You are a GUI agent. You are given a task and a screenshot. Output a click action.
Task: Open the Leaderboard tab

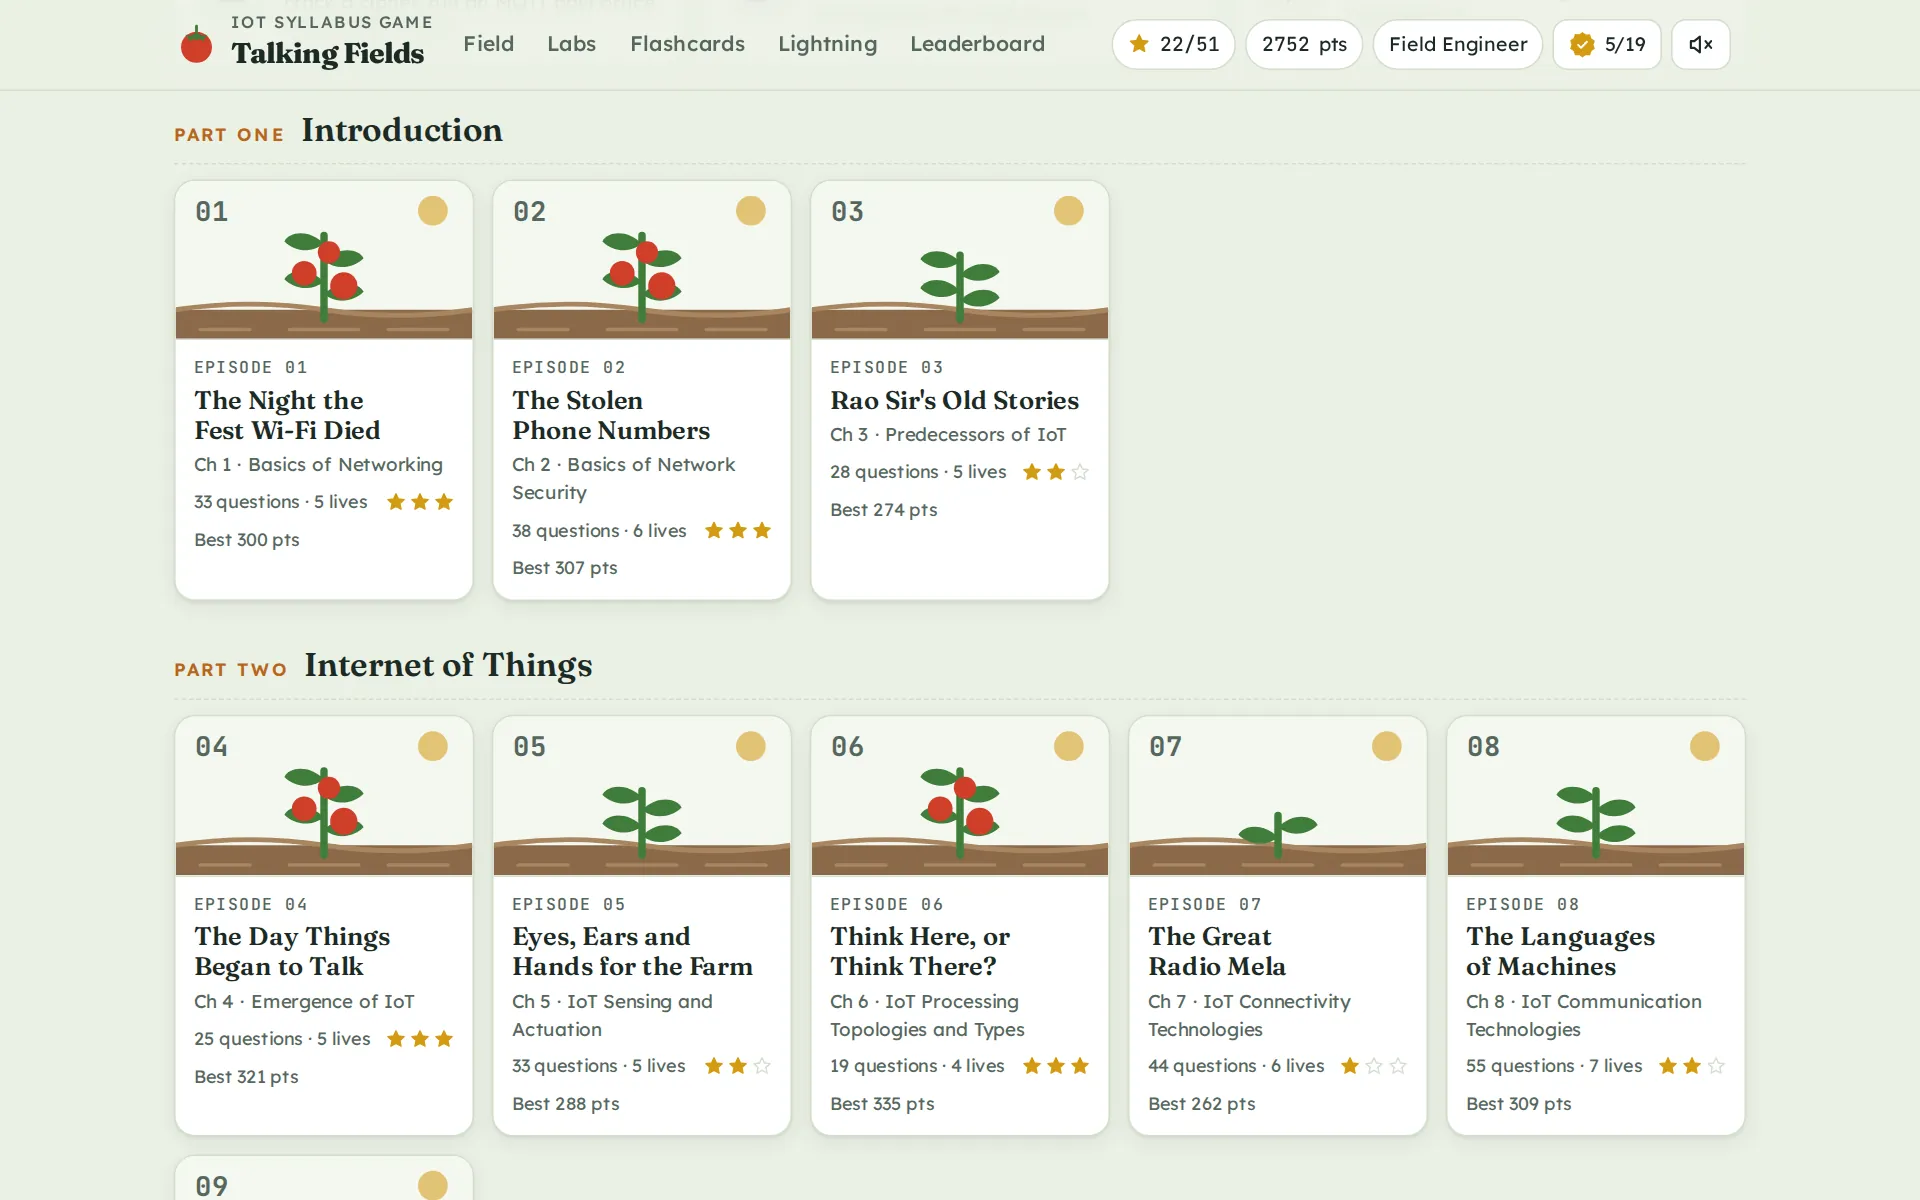tap(977, 44)
